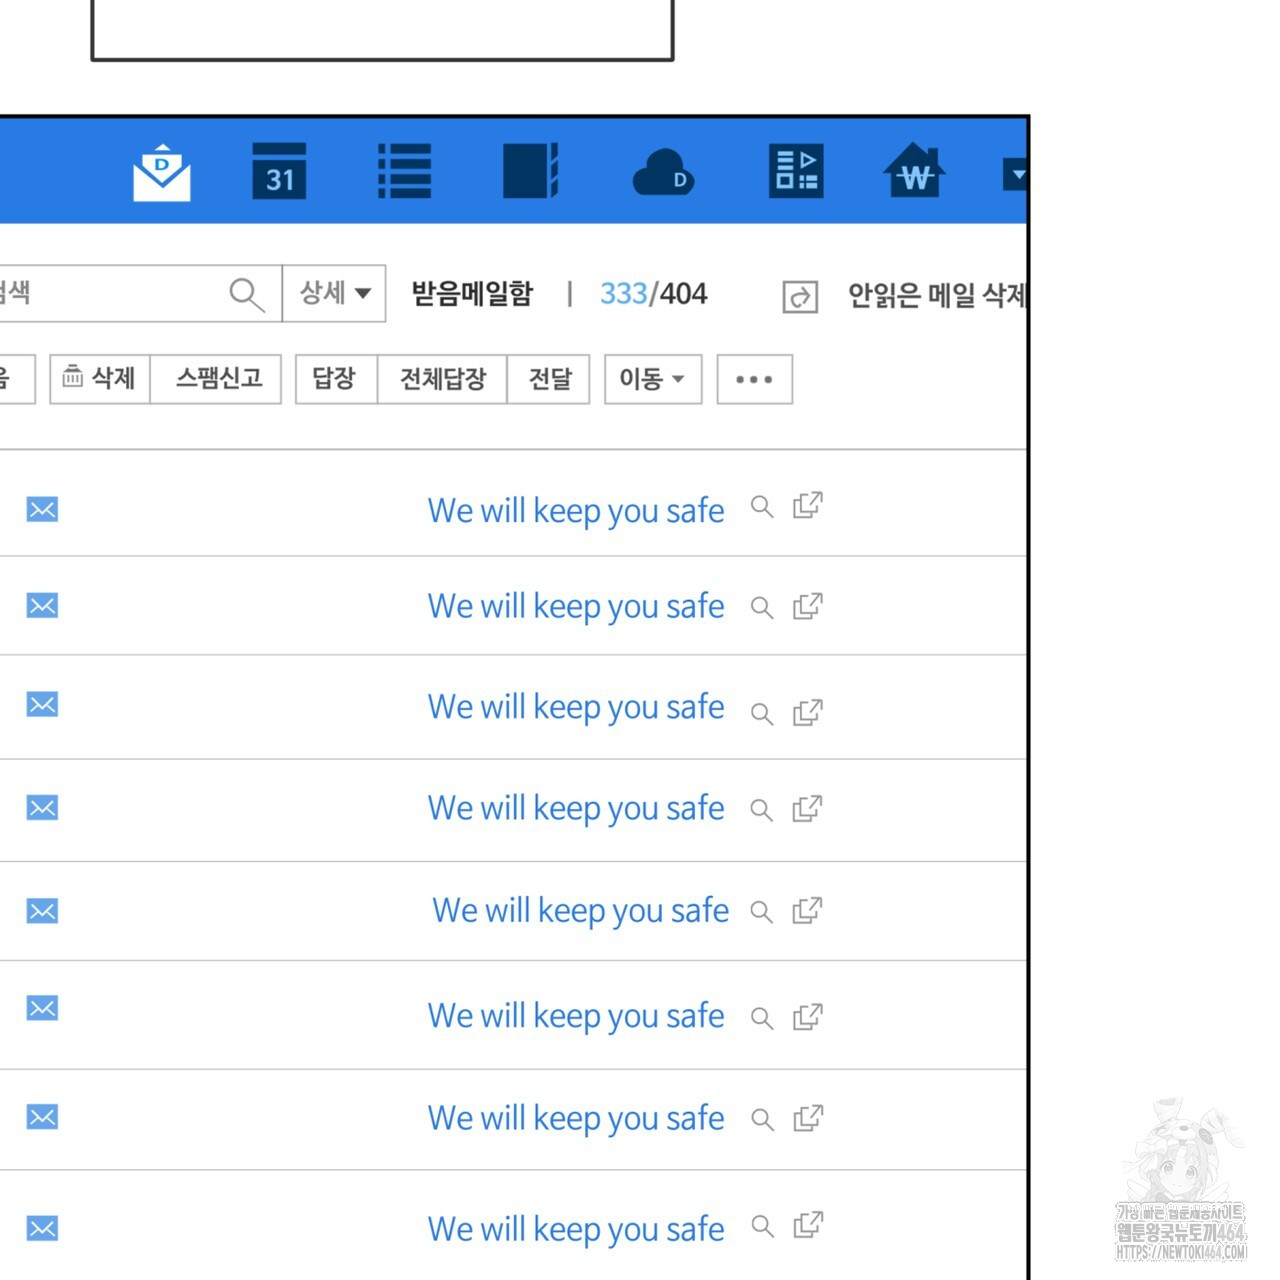Click the 스팸신고 report spam button
This screenshot has width=1280, height=1280.
218,379
